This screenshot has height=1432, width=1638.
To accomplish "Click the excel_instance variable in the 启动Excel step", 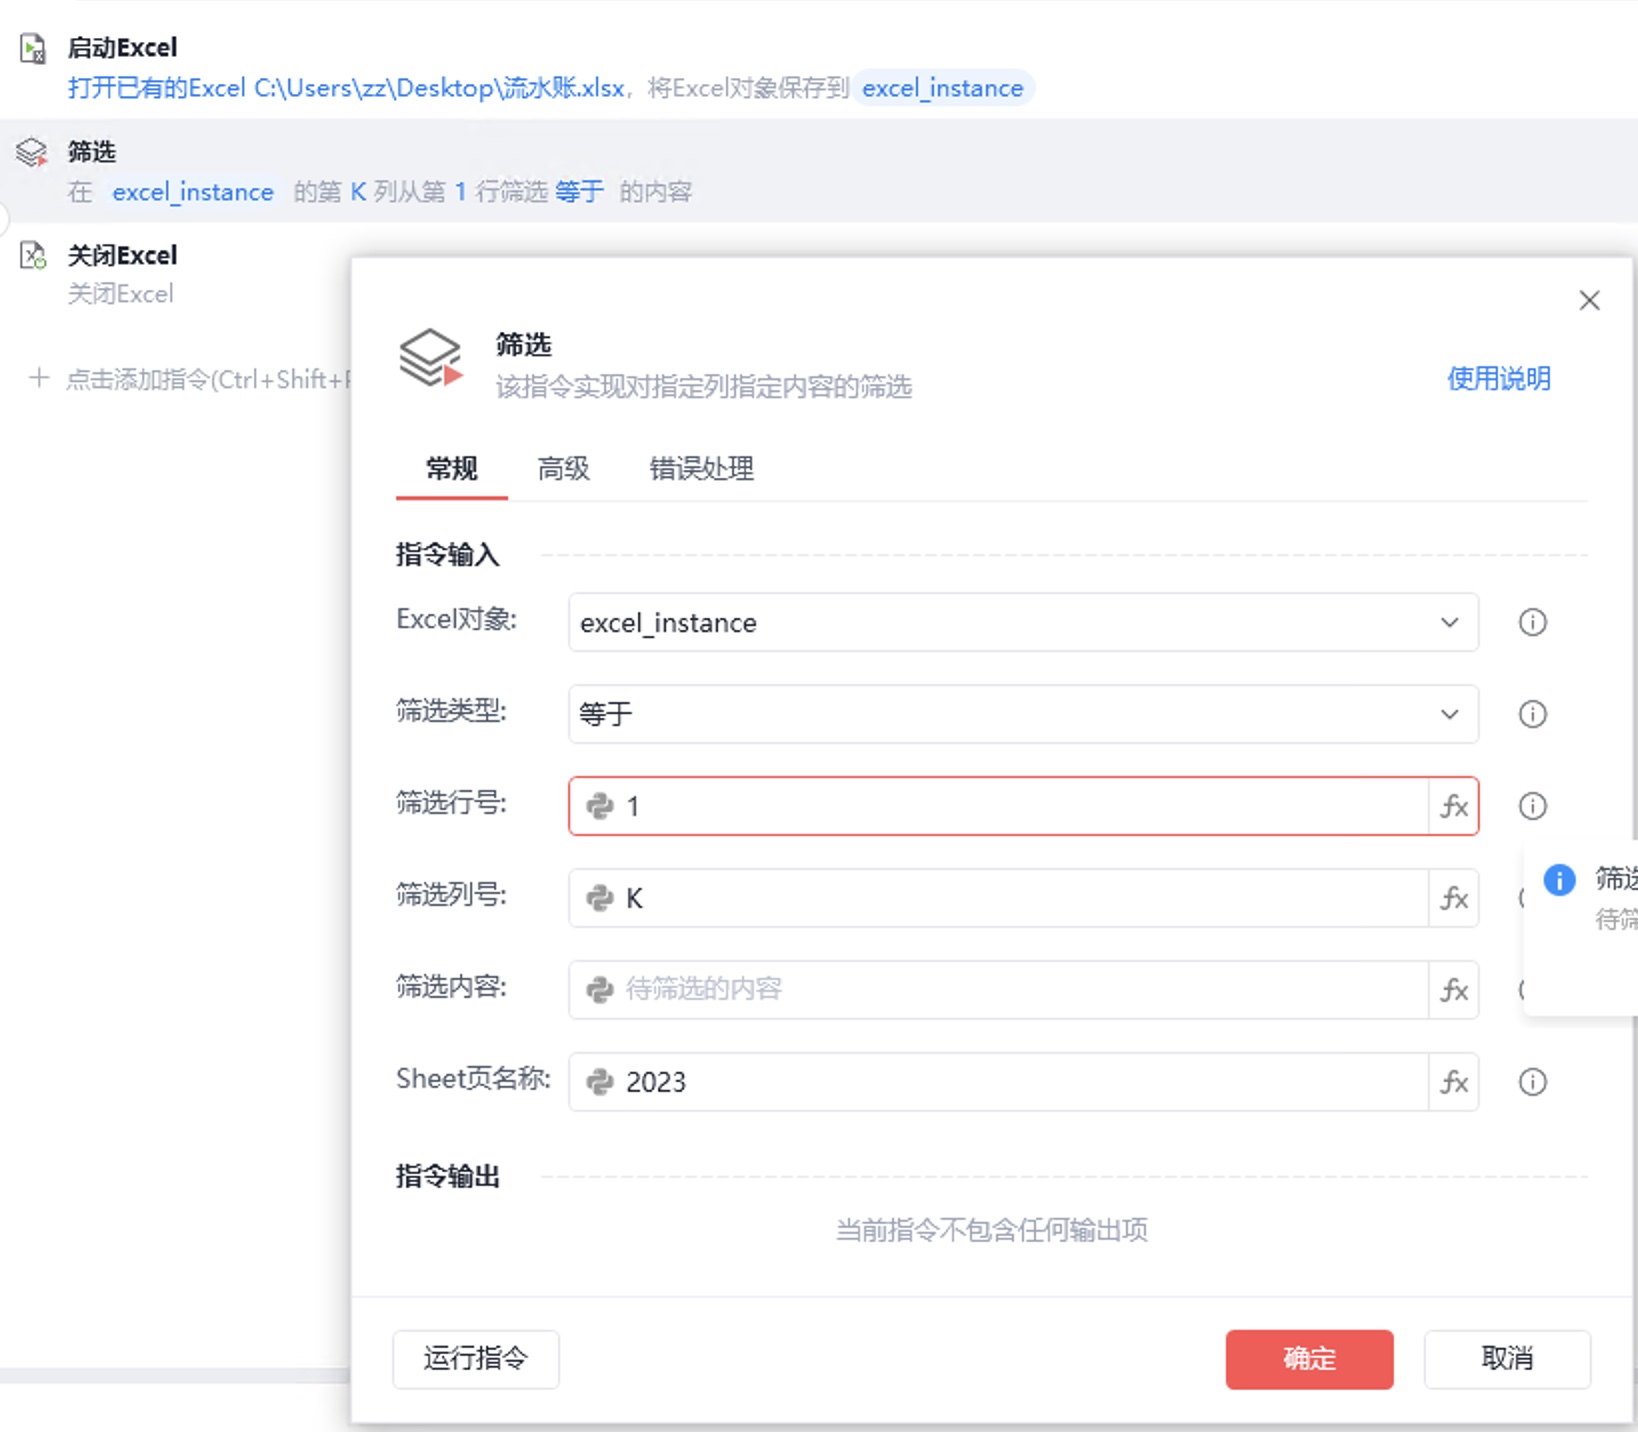I will 942,88.
